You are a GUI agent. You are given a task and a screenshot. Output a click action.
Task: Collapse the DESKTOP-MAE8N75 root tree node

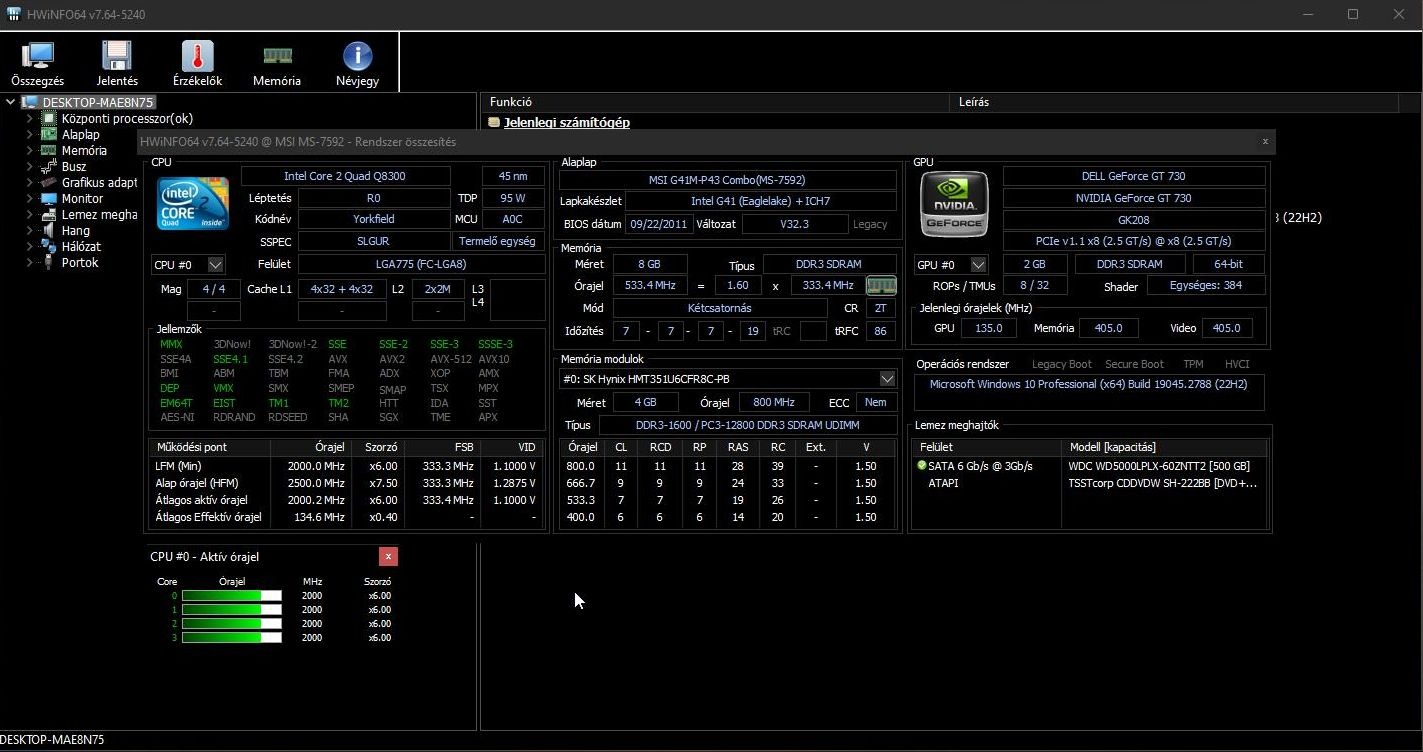pyautogui.click(x=11, y=102)
